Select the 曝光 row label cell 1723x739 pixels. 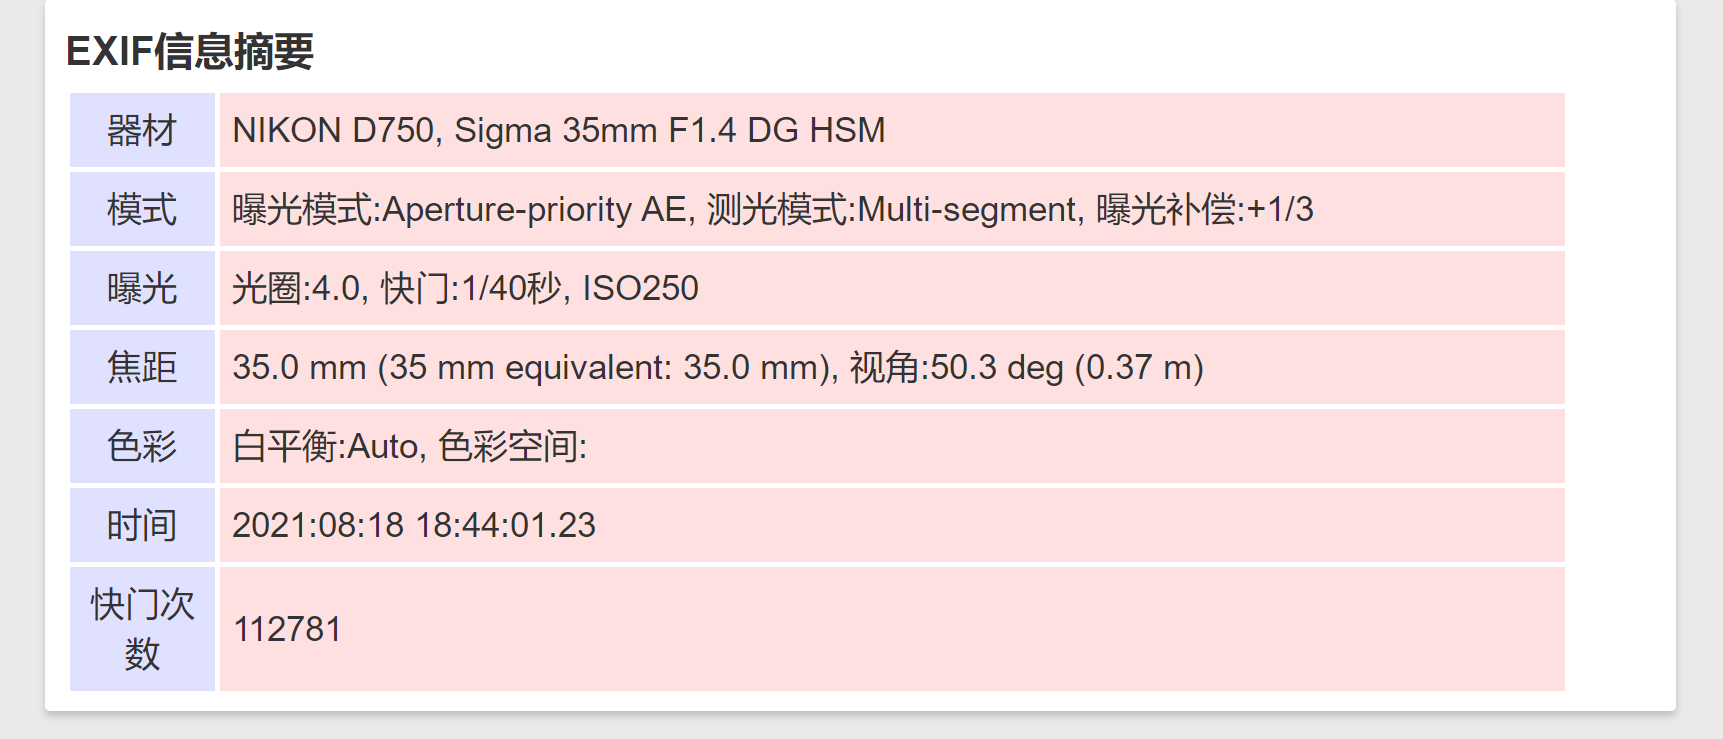[x=142, y=288]
